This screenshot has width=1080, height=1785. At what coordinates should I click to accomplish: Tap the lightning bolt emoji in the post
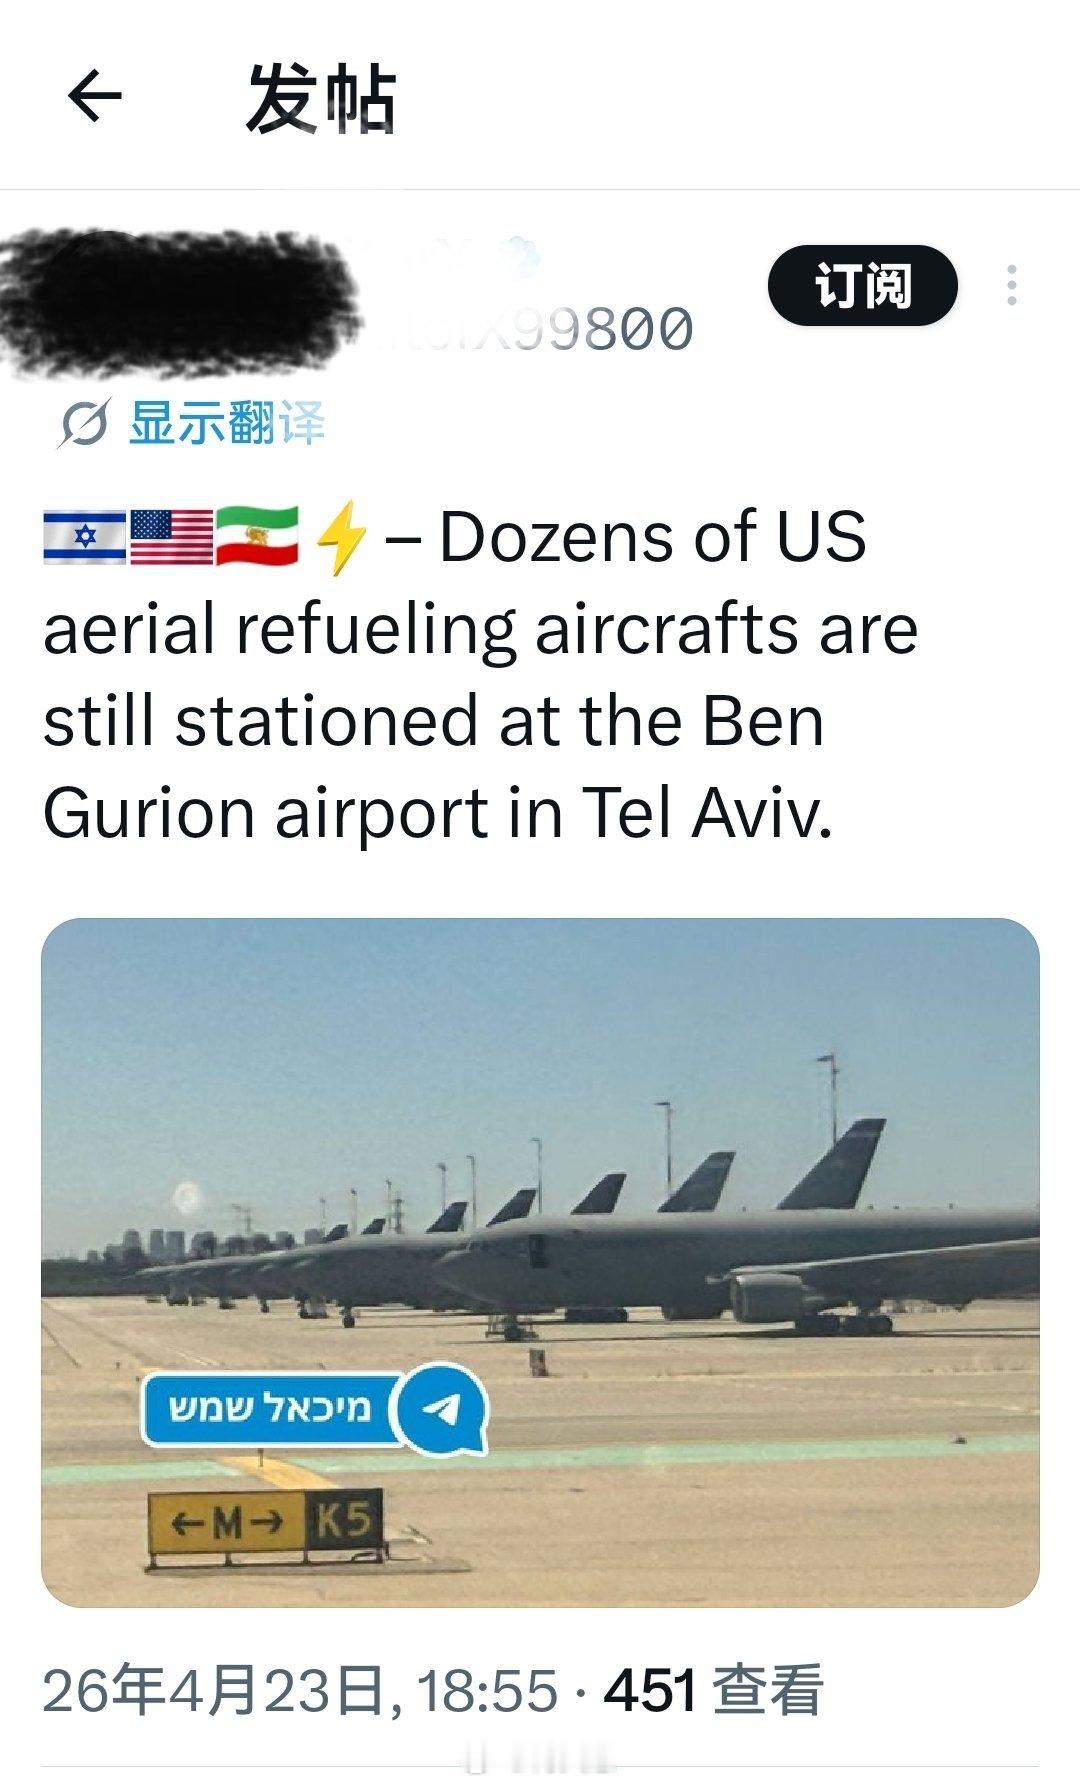coord(342,540)
